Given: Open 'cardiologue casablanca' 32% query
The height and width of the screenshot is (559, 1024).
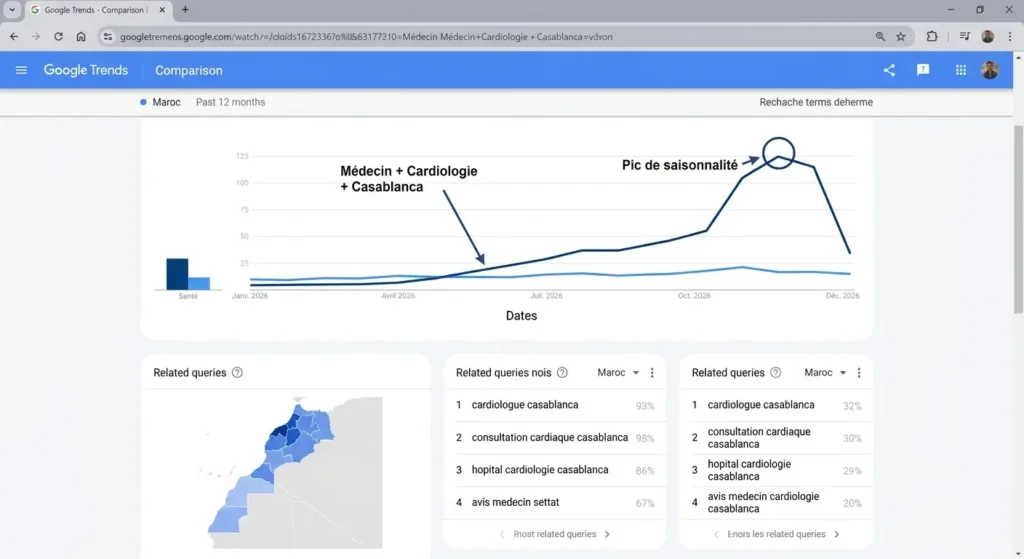Looking at the screenshot, I should (776, 405).
